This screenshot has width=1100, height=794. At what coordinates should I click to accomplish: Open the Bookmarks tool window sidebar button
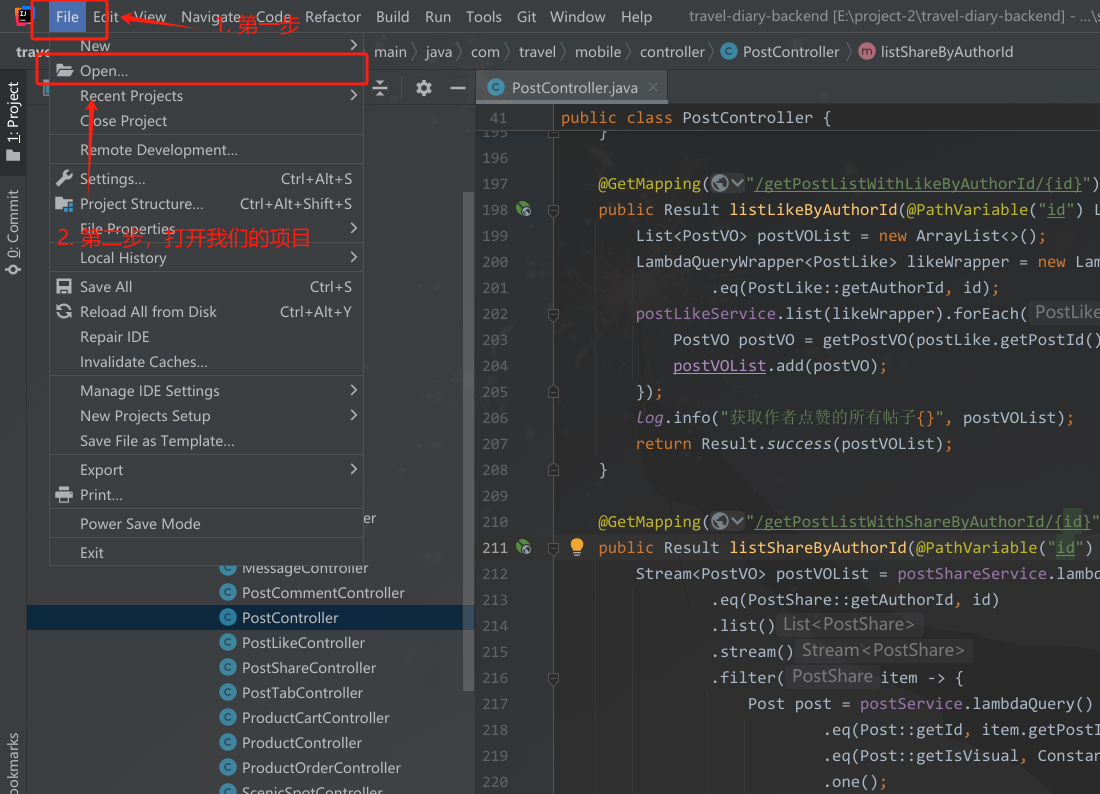13,763
